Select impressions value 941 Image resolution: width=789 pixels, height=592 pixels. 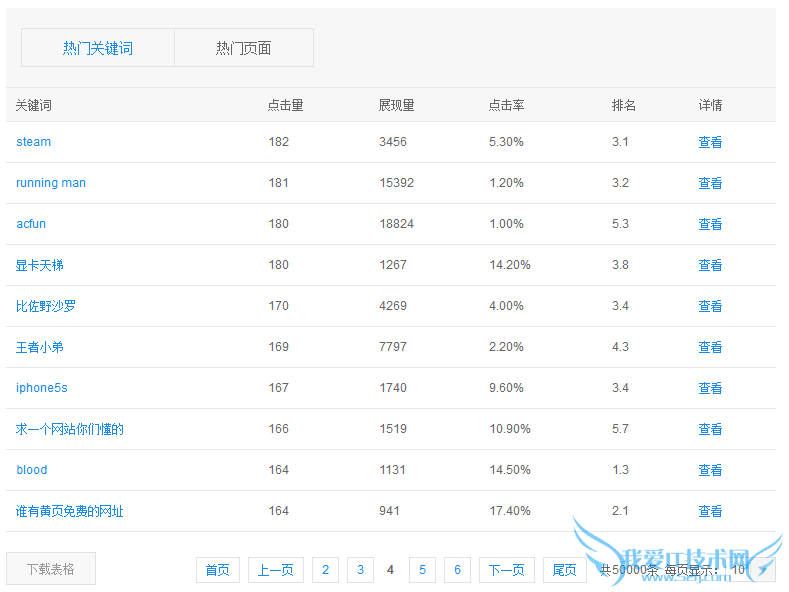389,511
